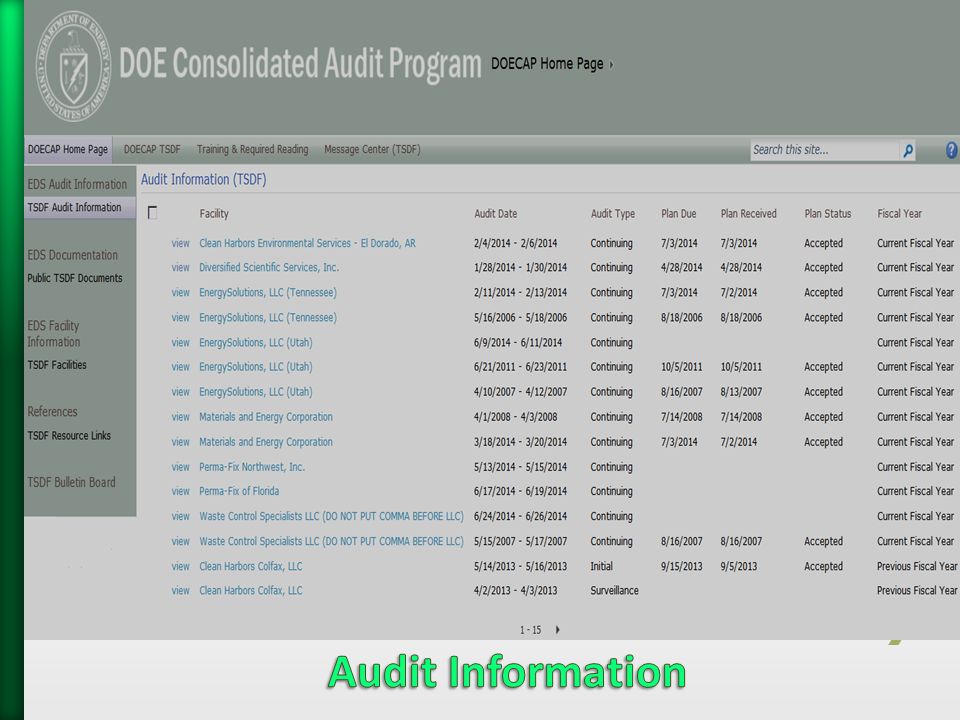
Task: Open Clean Harbors Colfax, LLC Initial audit facility link
Action: [x=250, y=566]
